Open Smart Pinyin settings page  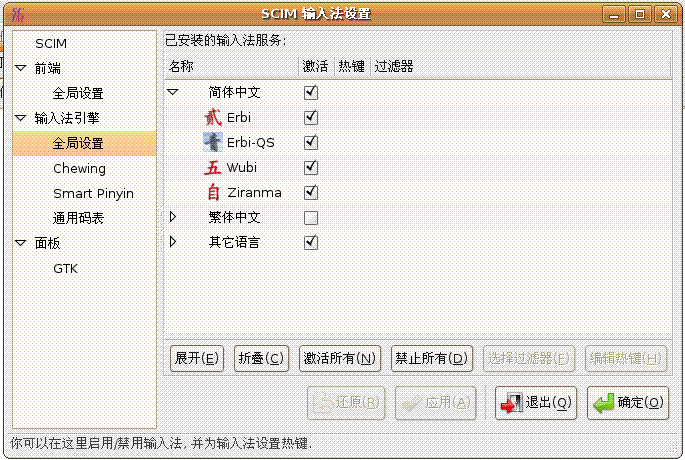[93, 194]
